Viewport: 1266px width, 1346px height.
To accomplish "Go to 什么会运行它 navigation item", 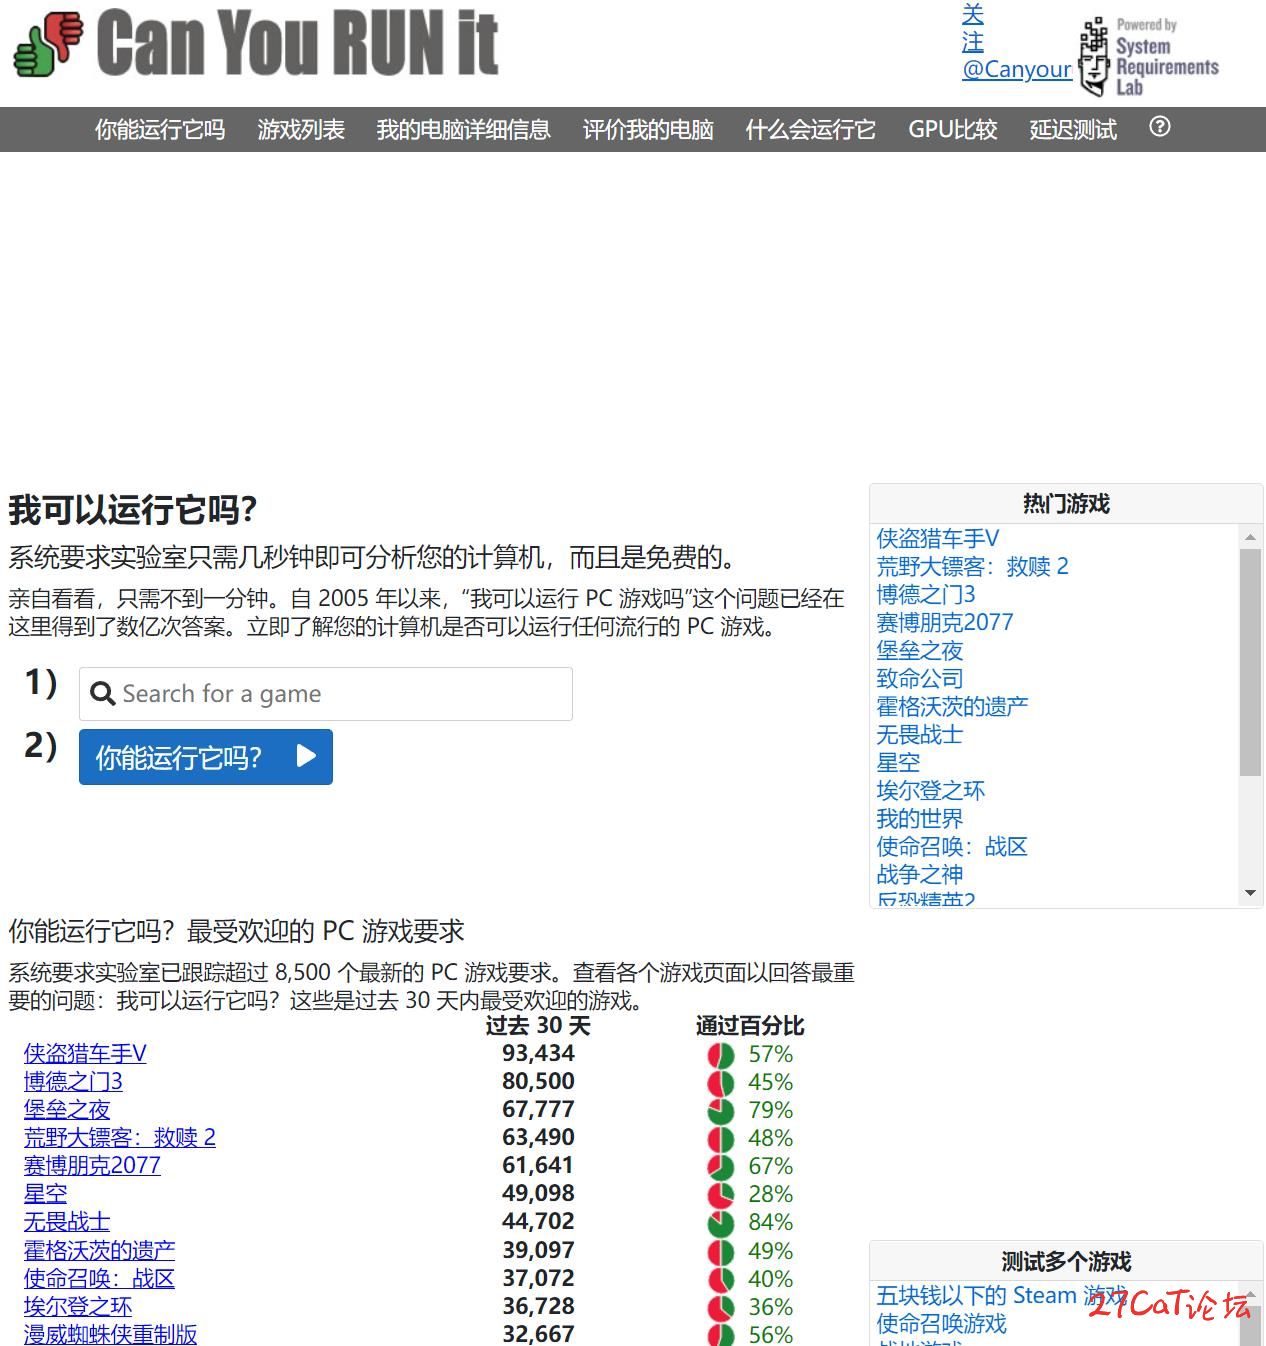I will coord(811,130).
